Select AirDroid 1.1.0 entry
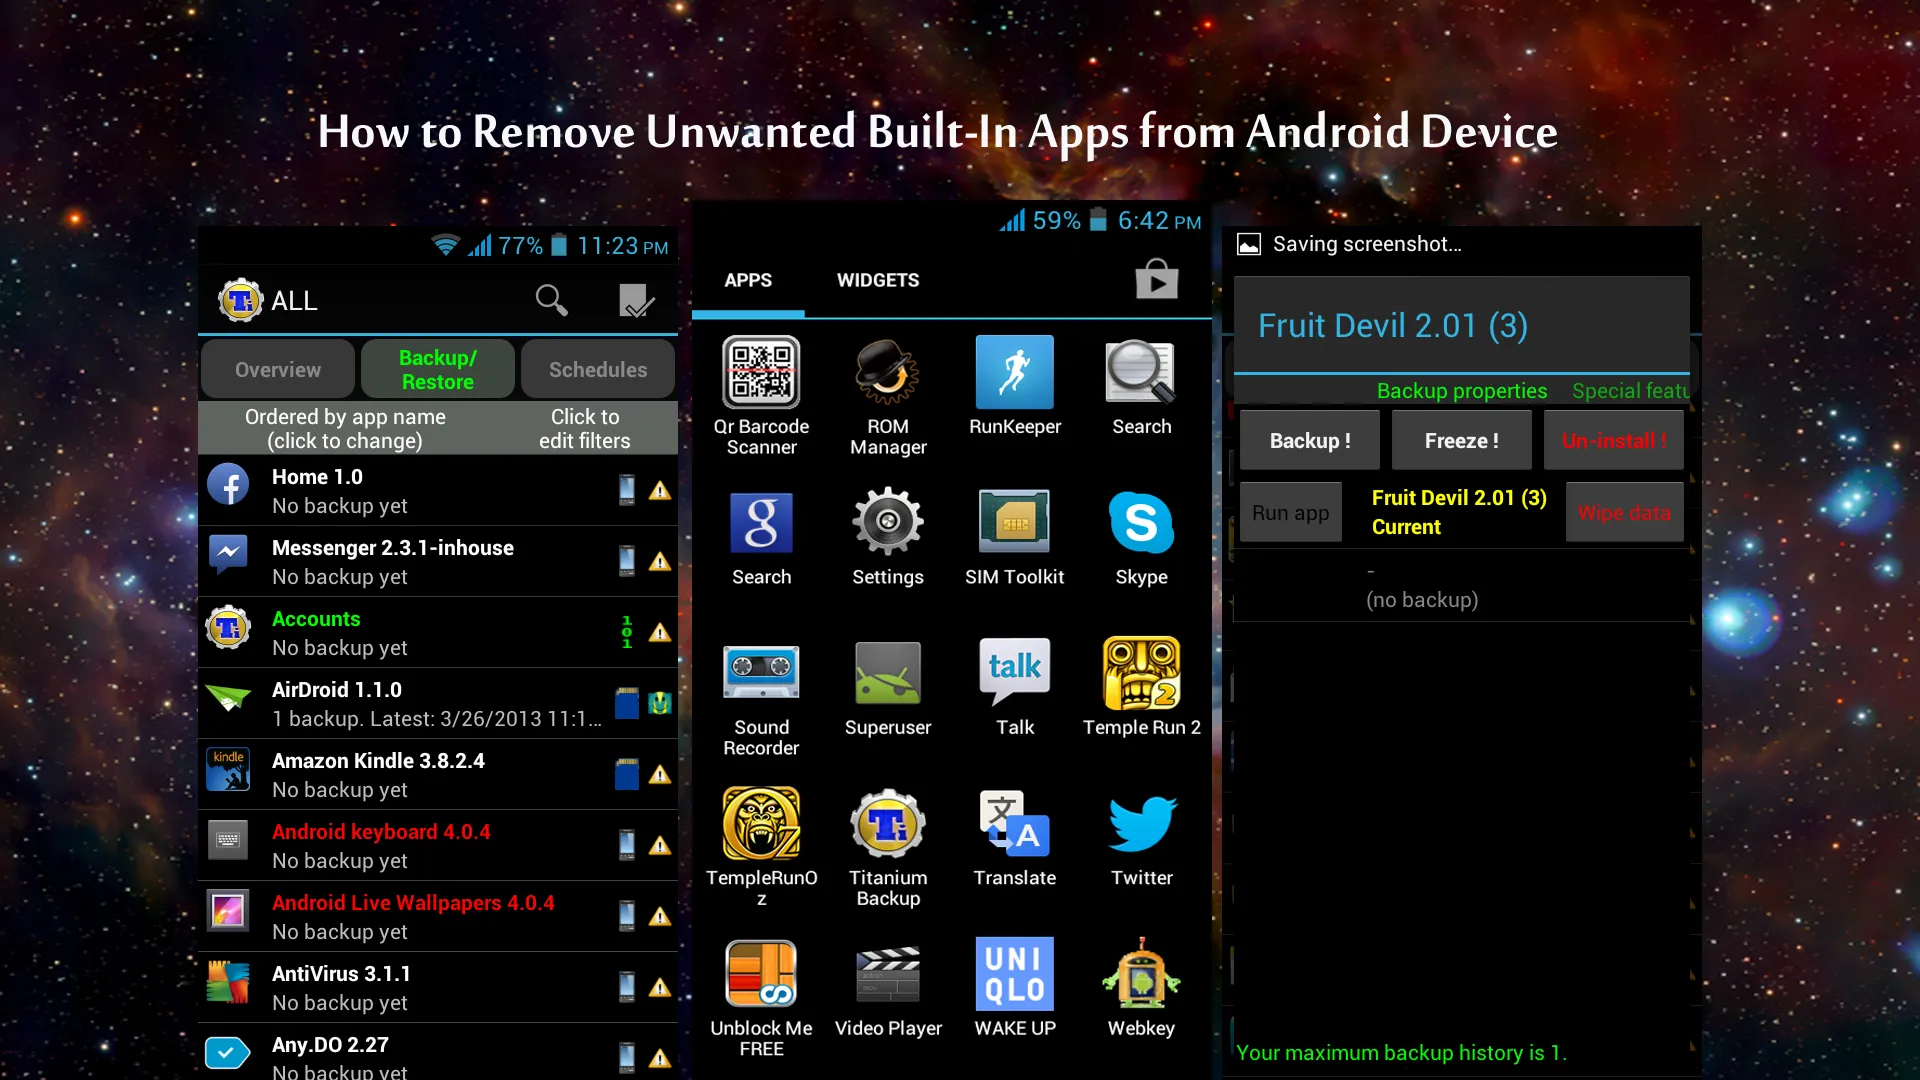The width and height of the screenshot is (1920, 1080). tap(438, 703)
